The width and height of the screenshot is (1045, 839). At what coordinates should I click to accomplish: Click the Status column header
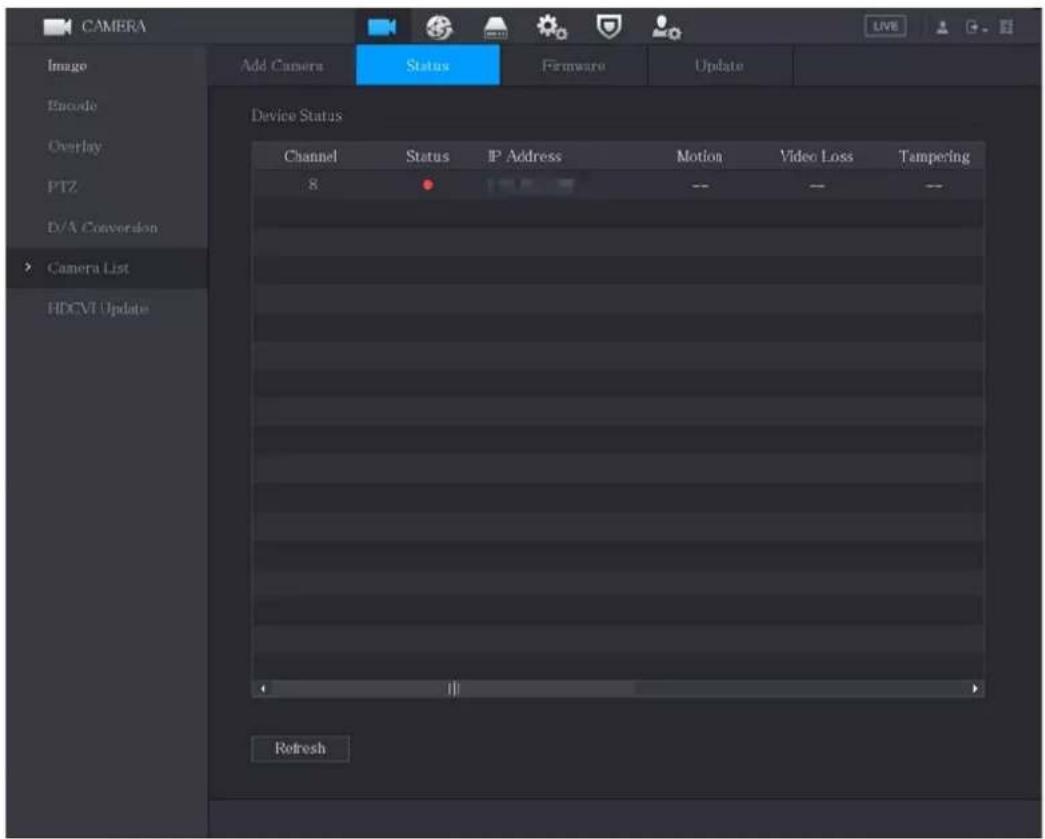428,157
